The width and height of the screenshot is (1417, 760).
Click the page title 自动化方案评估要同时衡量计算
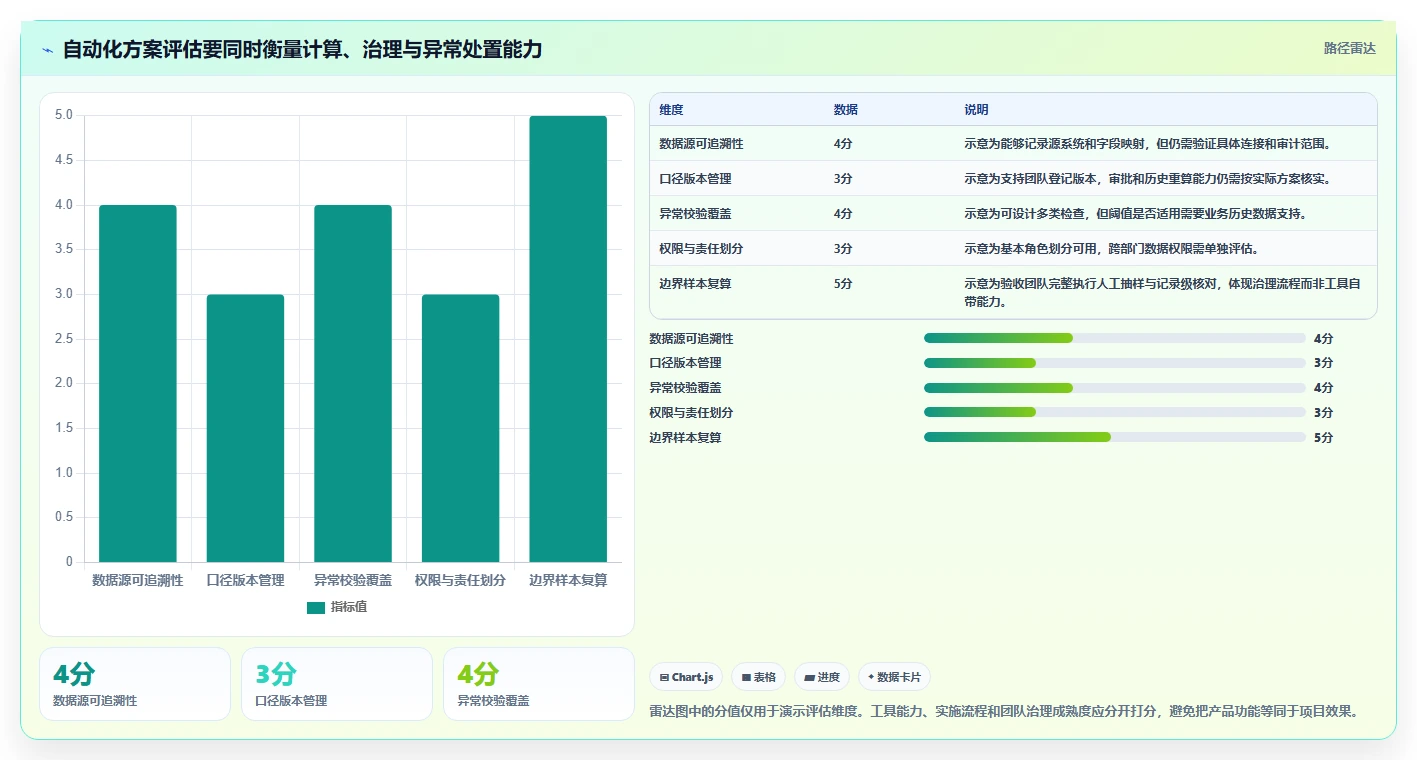coord(302,49)
